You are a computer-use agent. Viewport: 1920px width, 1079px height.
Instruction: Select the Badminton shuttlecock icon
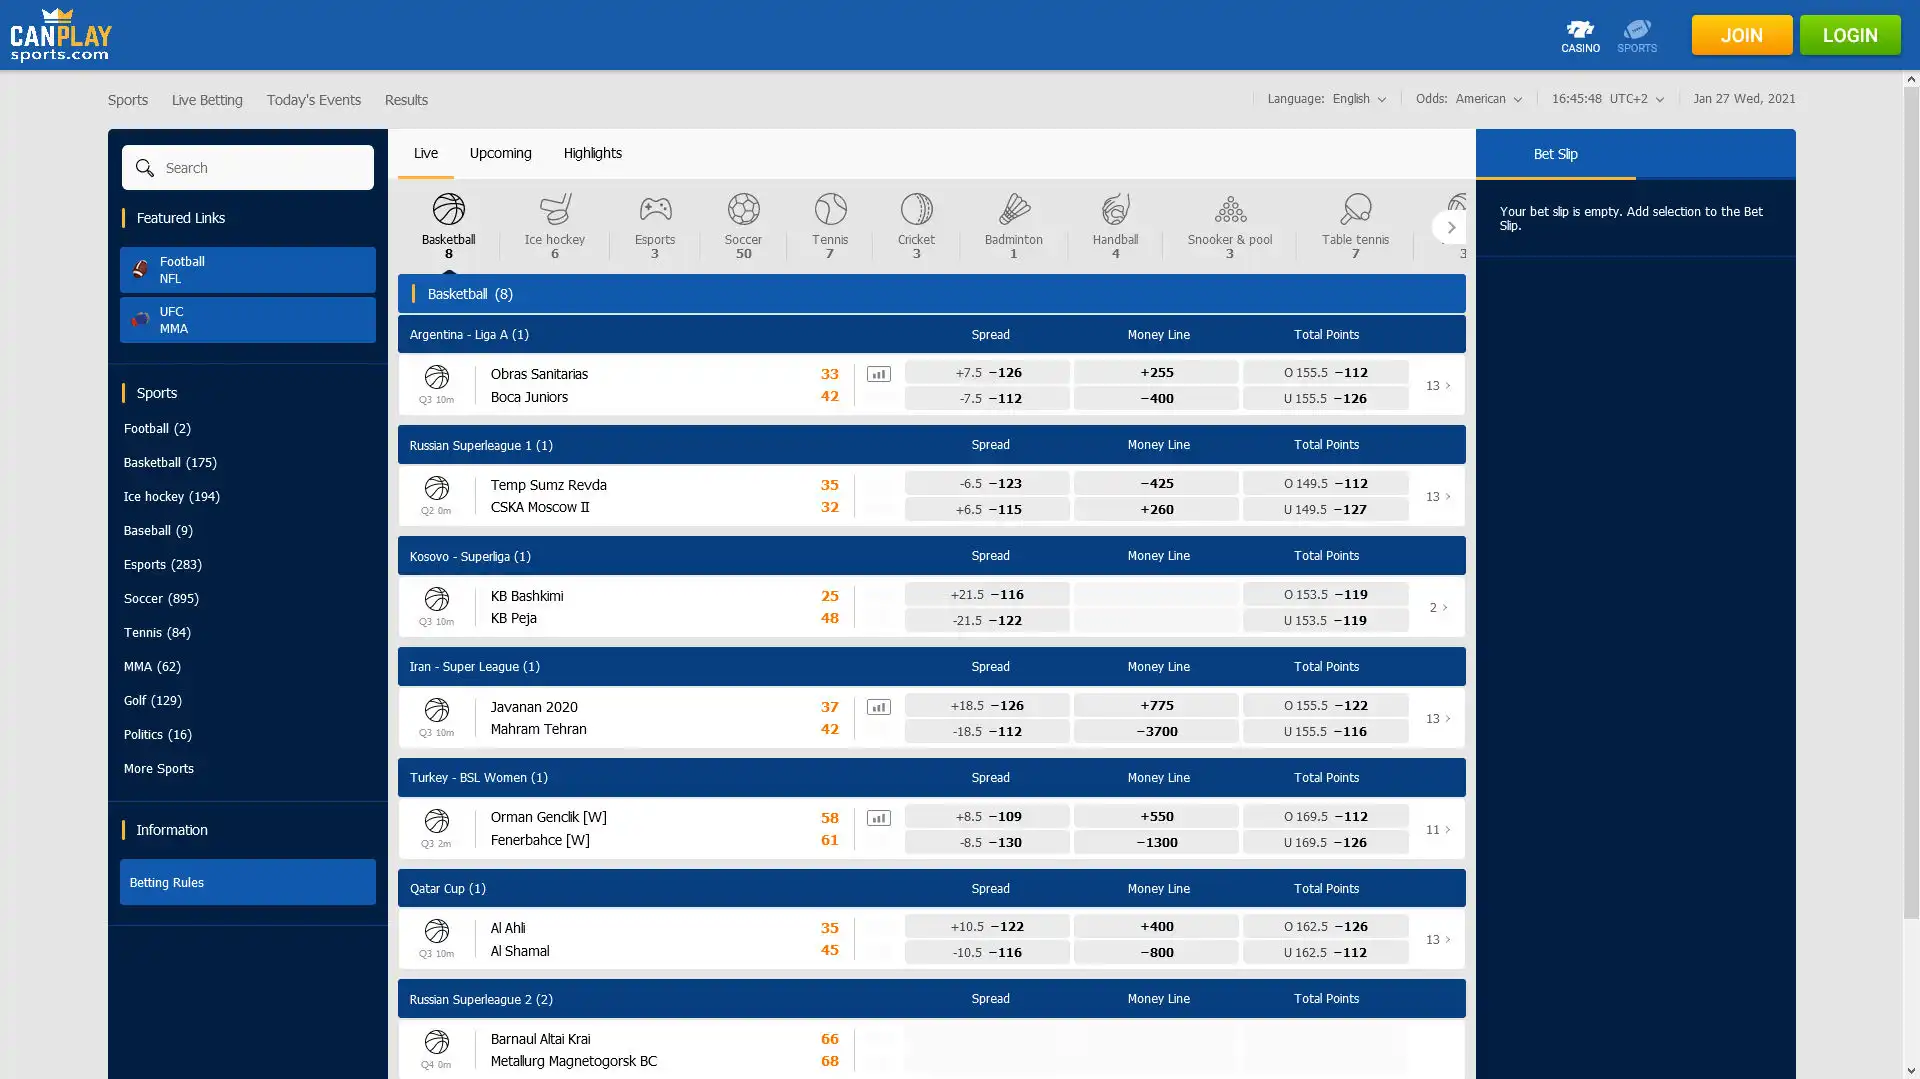pyautogui.click(x=1014, y=209)
